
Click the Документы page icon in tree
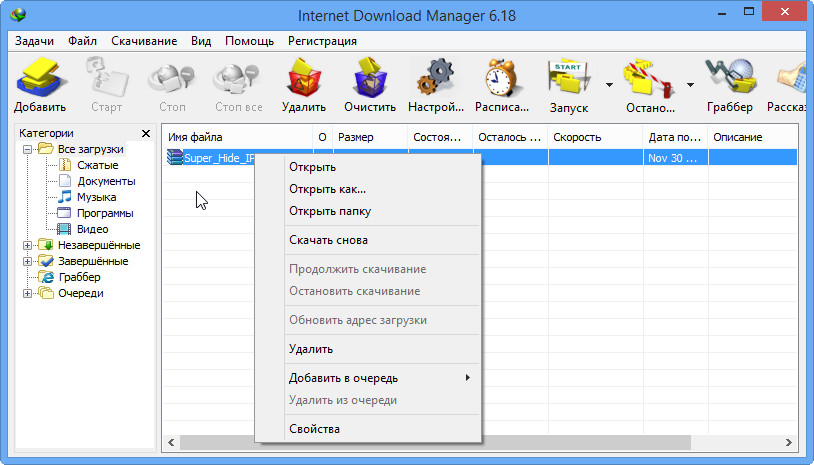[65, 181]
